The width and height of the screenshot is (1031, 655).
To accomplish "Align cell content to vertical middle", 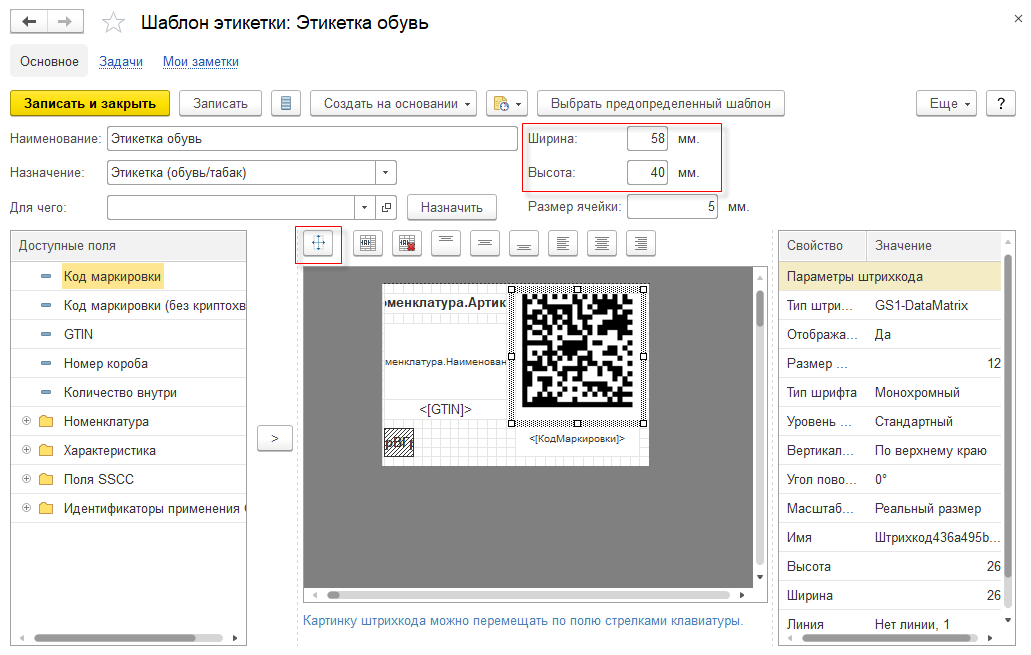I will point(485,243).
